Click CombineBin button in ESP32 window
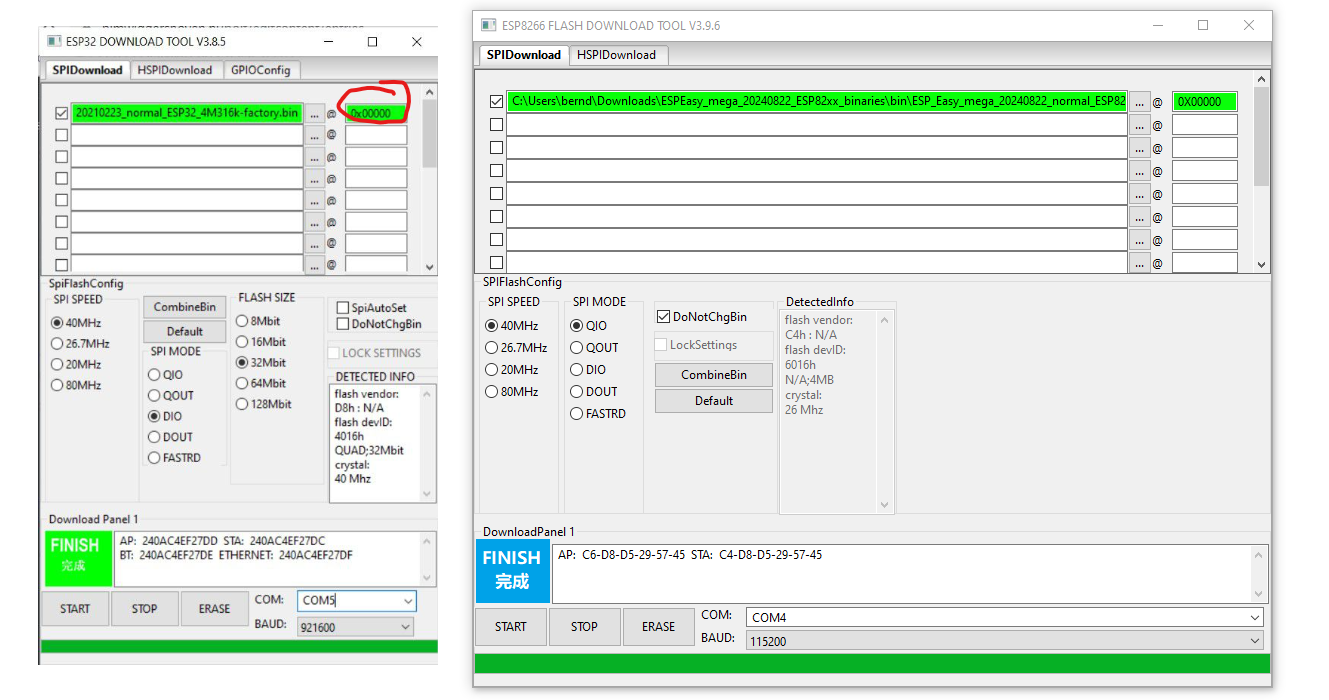1329x700 pixels. 185,307
